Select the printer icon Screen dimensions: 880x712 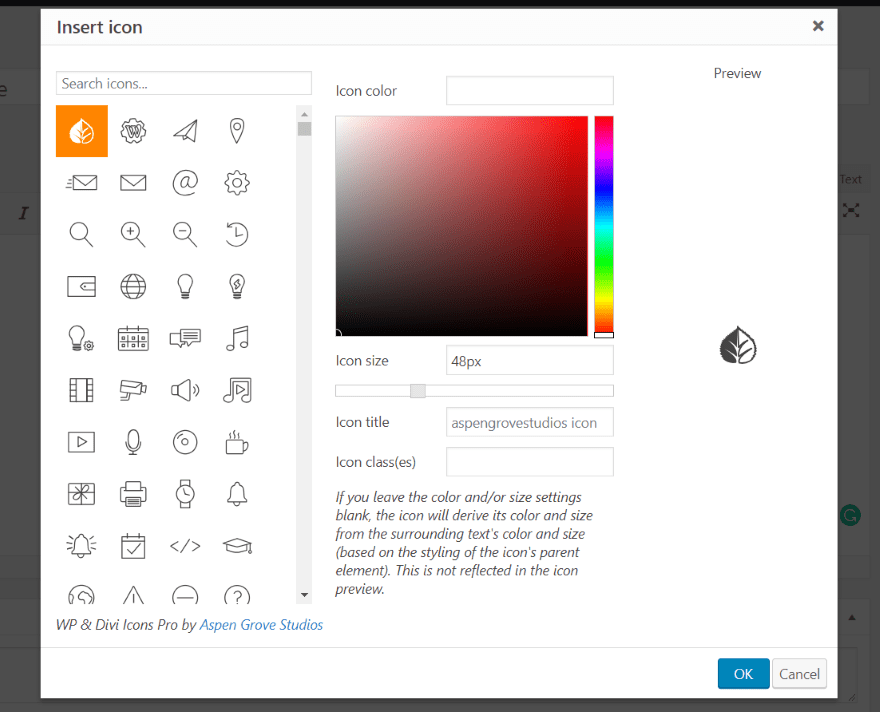pyautogui.click(x=133, y=494)
